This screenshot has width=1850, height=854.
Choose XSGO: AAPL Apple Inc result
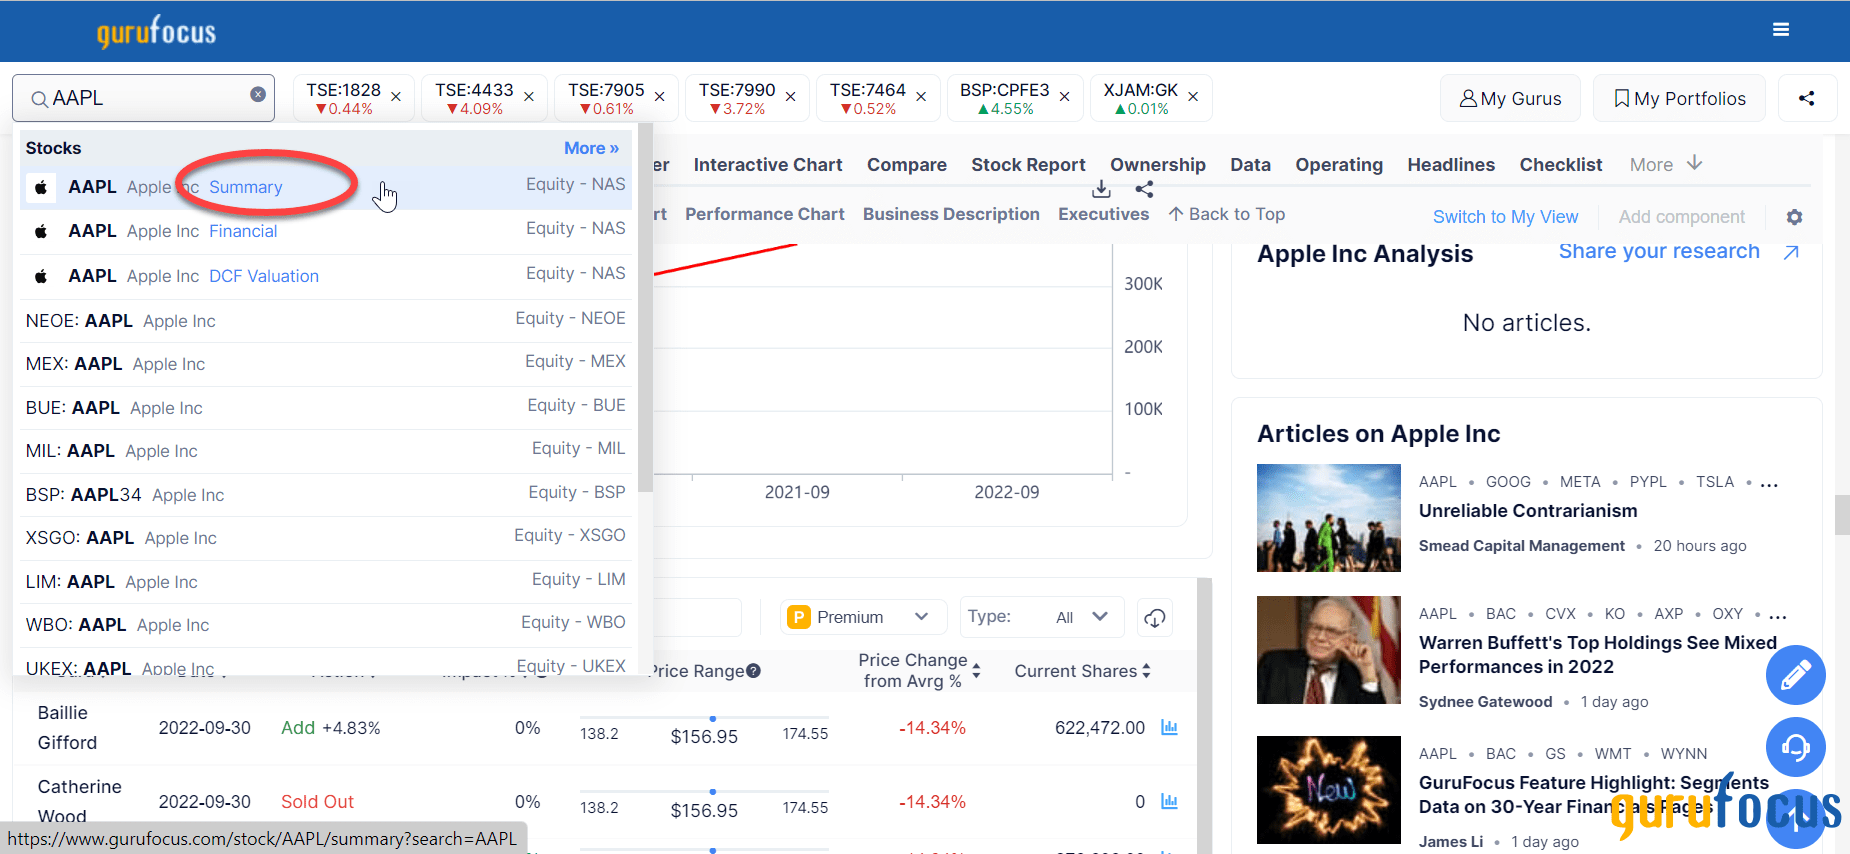tap(326, 538)
